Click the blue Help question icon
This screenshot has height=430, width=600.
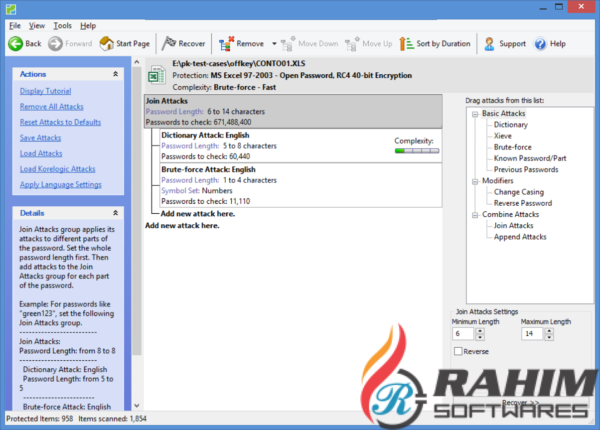point(540,44)
